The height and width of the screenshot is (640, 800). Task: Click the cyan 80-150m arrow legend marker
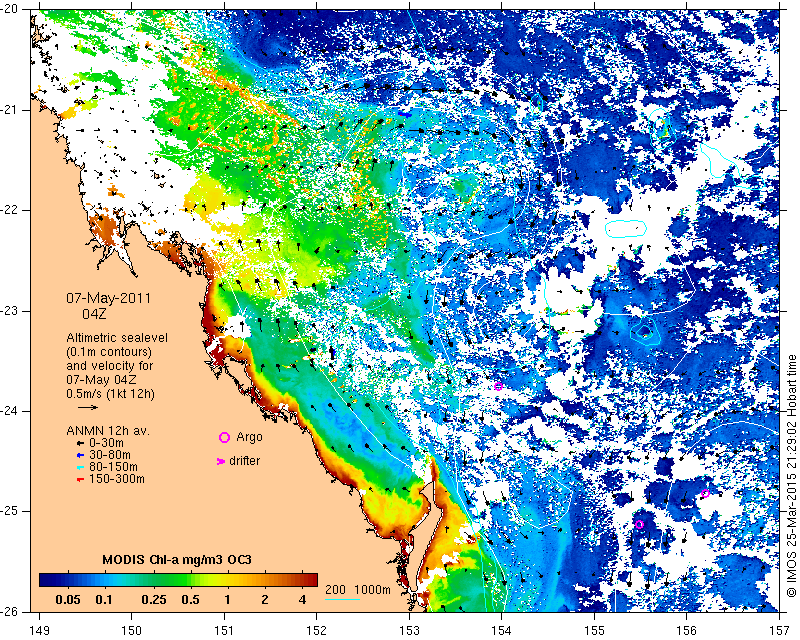[x=80, y=467]
